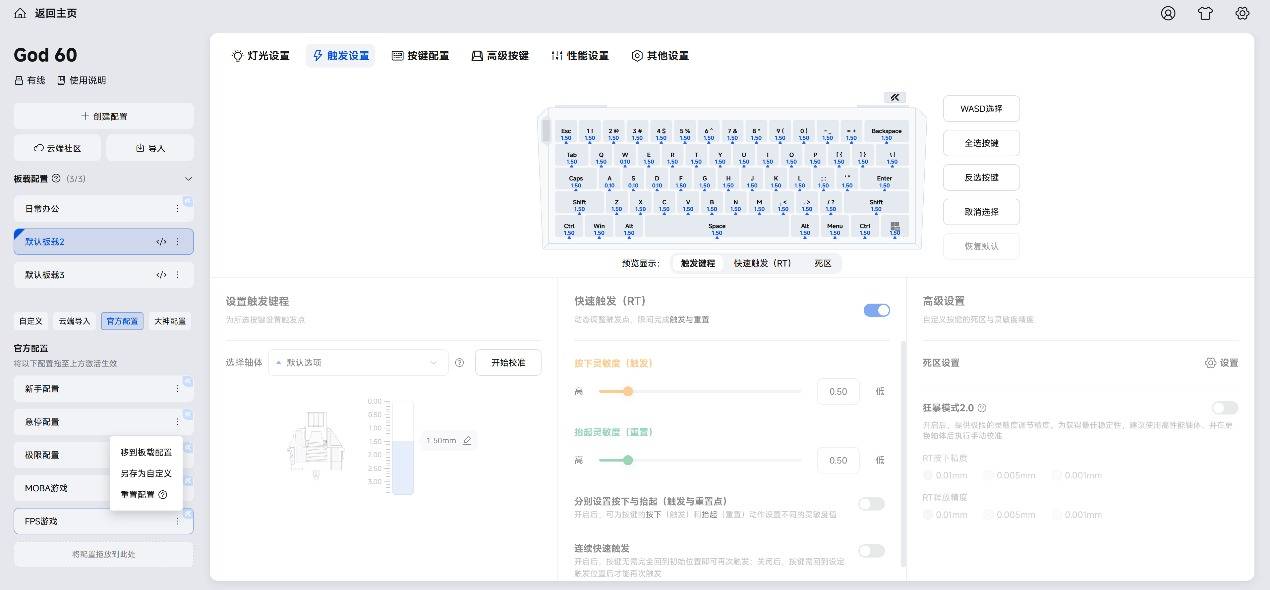Click the WASD选择 button

(x=981, y=108)
